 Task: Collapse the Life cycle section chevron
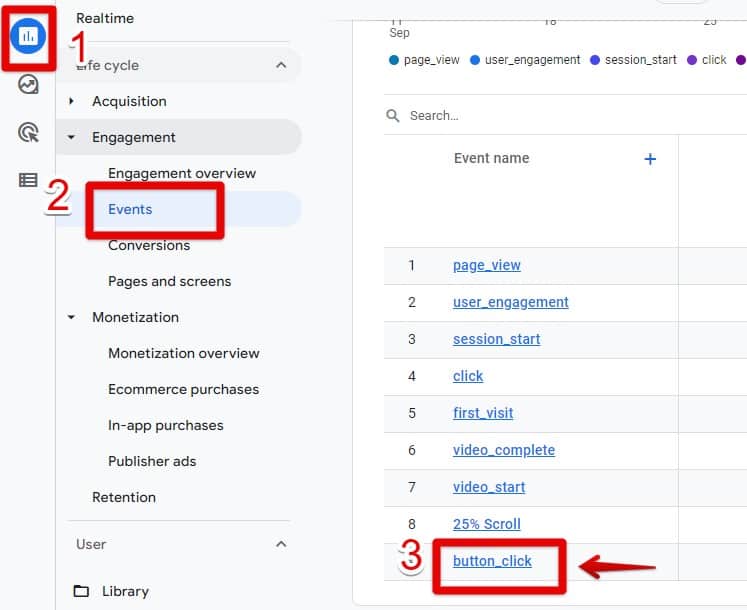pos(281,65)
